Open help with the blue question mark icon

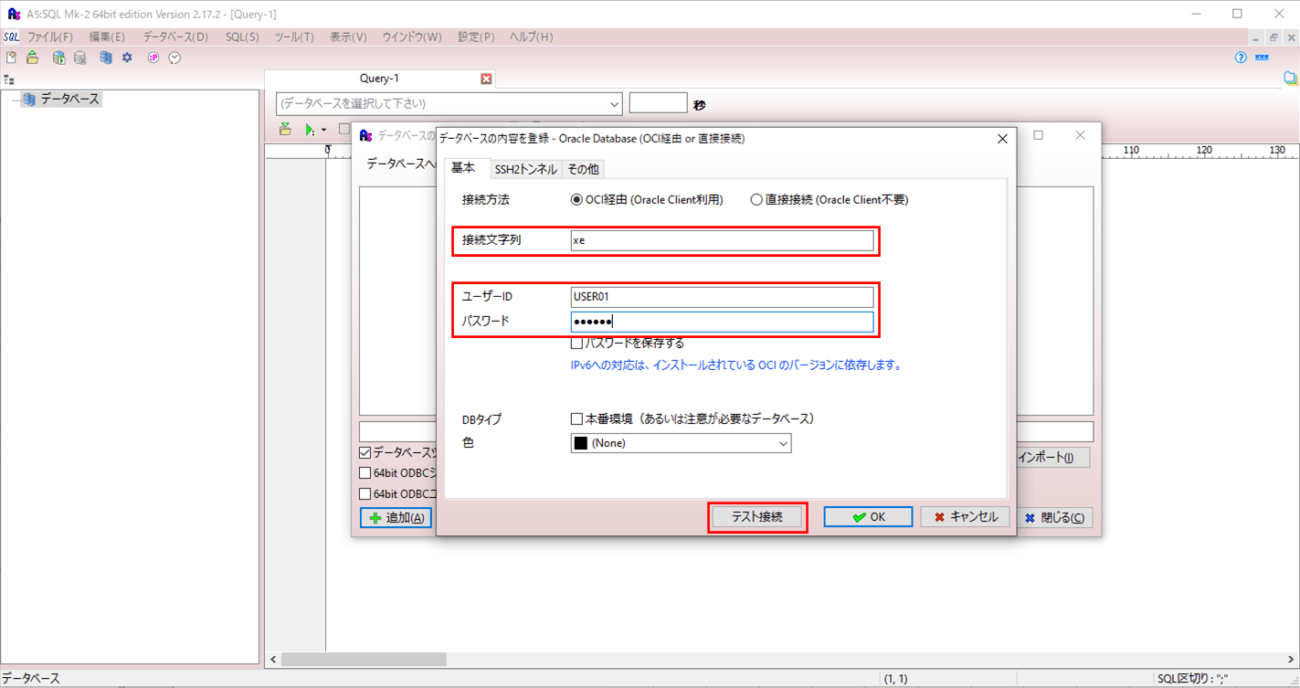tap(1241, 58)
